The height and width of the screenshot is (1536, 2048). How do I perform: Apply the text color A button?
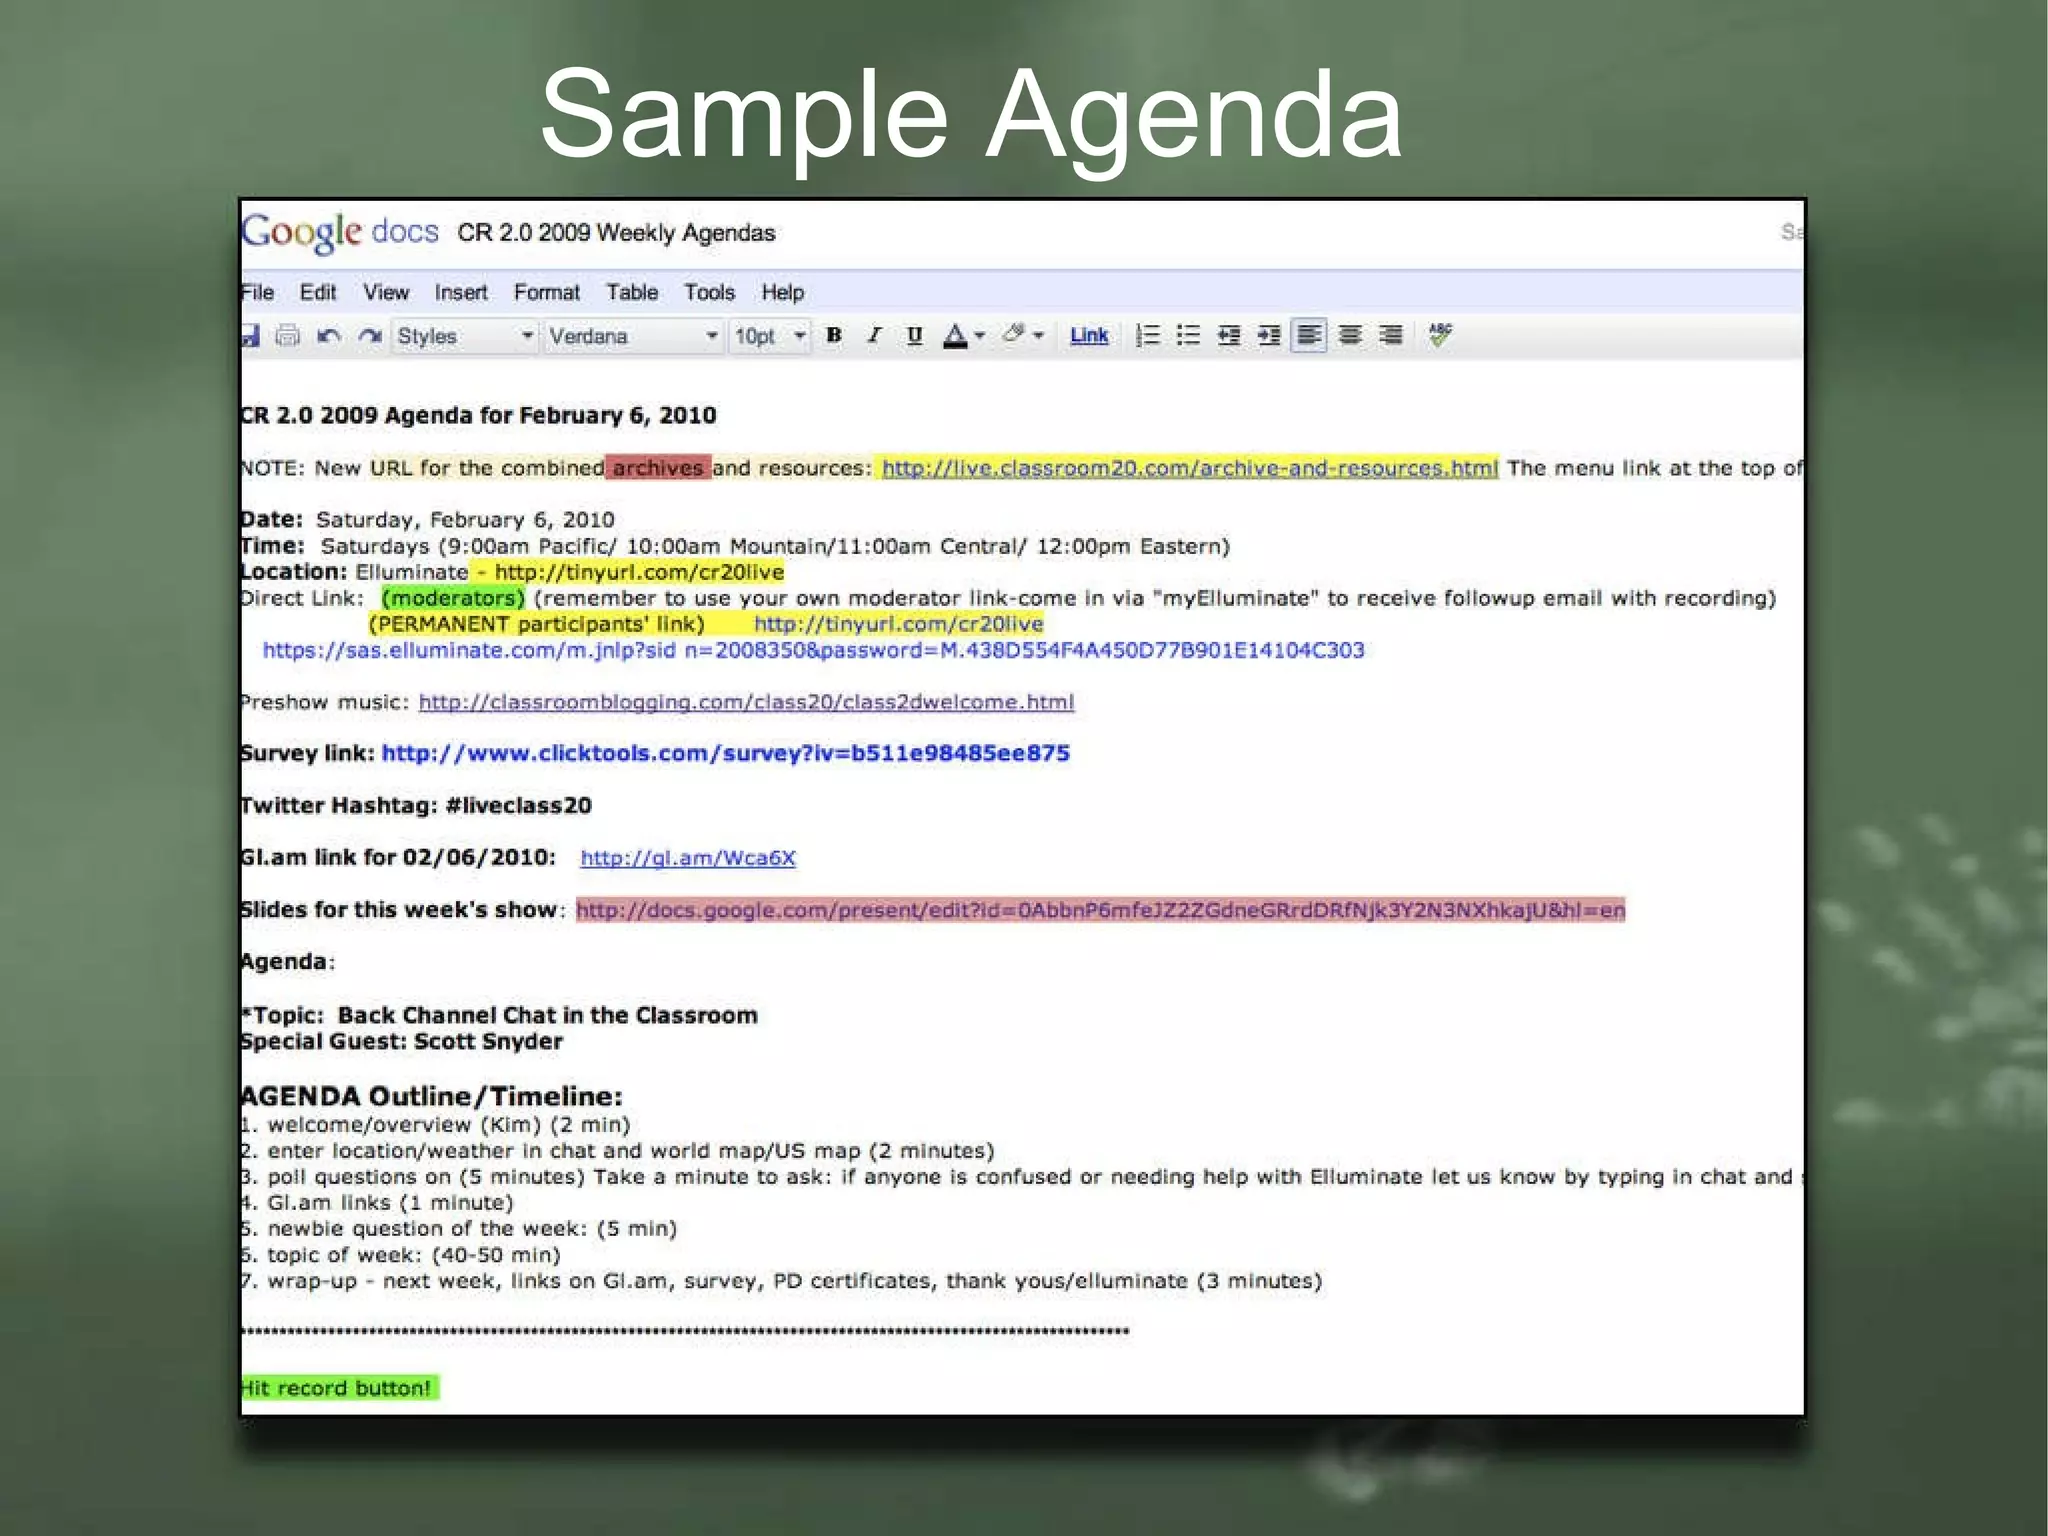(955, 336)
